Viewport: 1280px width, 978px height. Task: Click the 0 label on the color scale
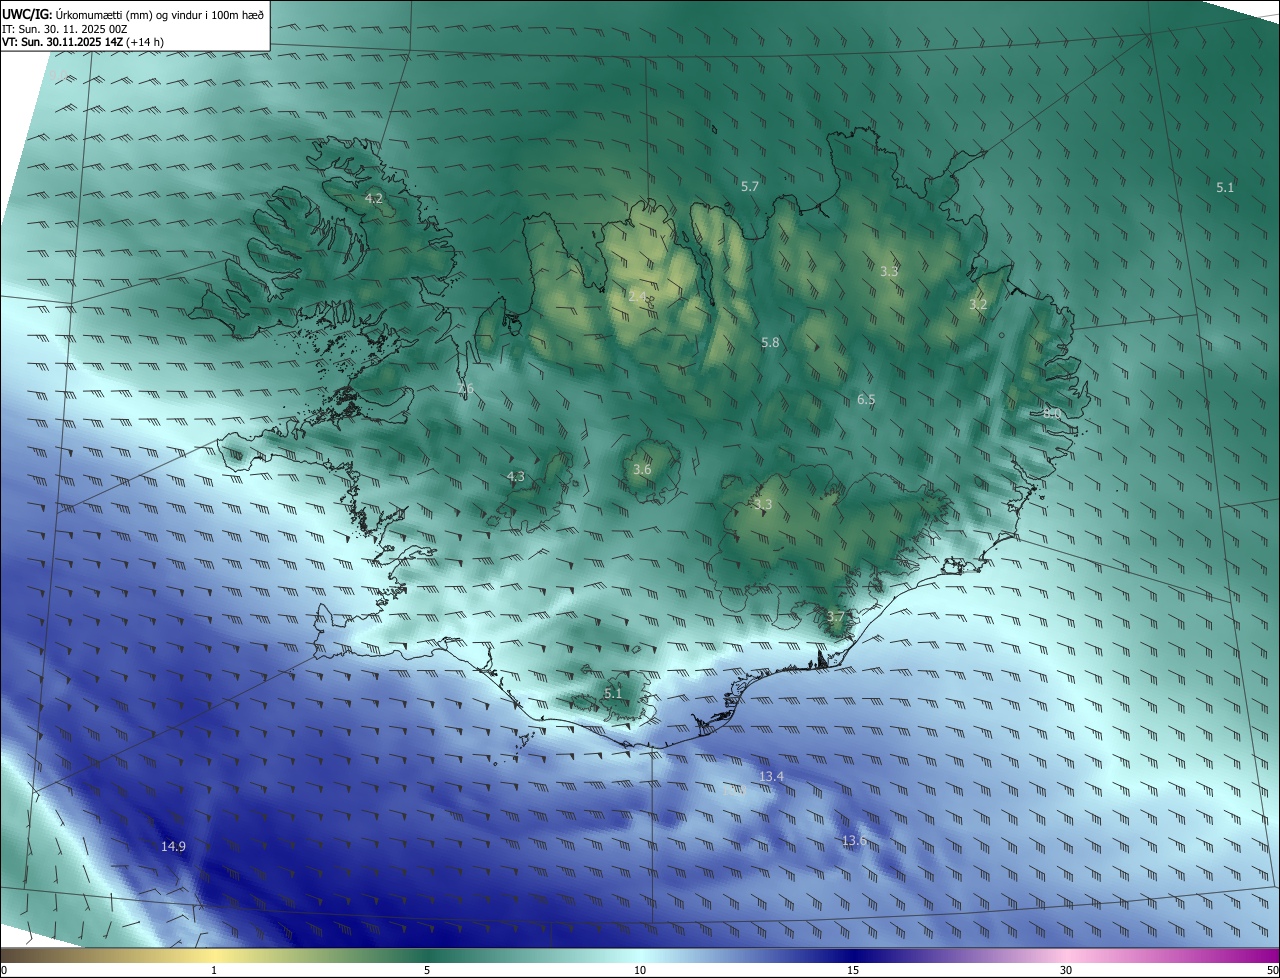click(4, 970)
